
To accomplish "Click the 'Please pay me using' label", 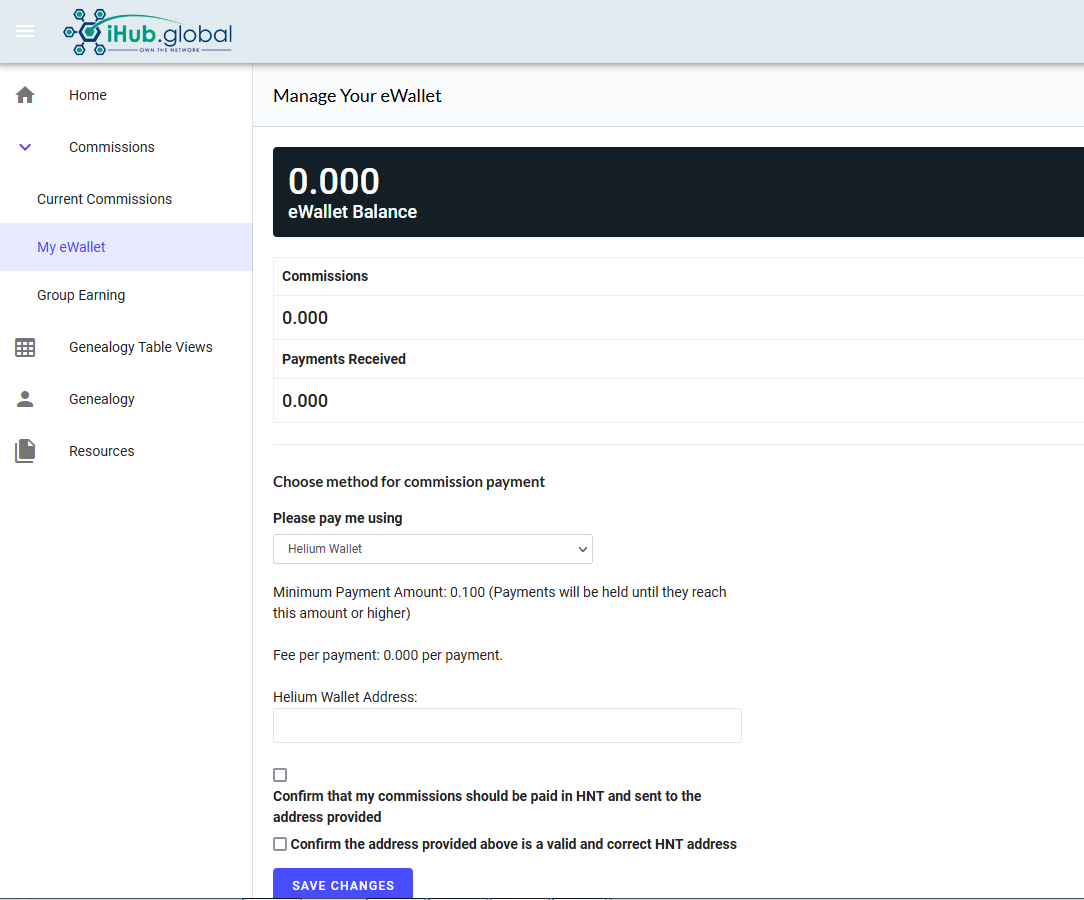I will 337,518.
